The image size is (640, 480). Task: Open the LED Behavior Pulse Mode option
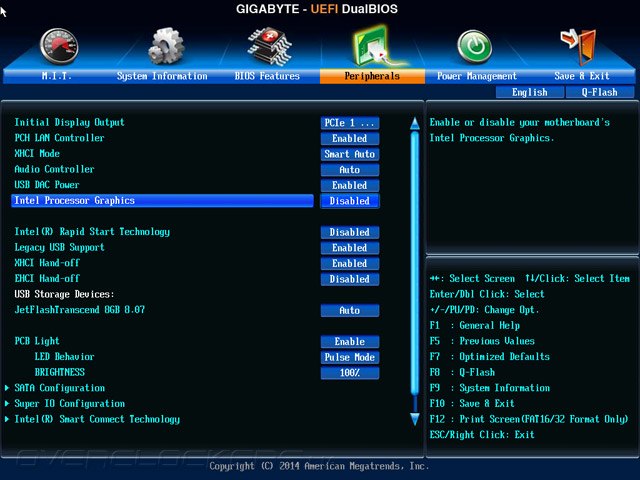click(x=350, y=357)
